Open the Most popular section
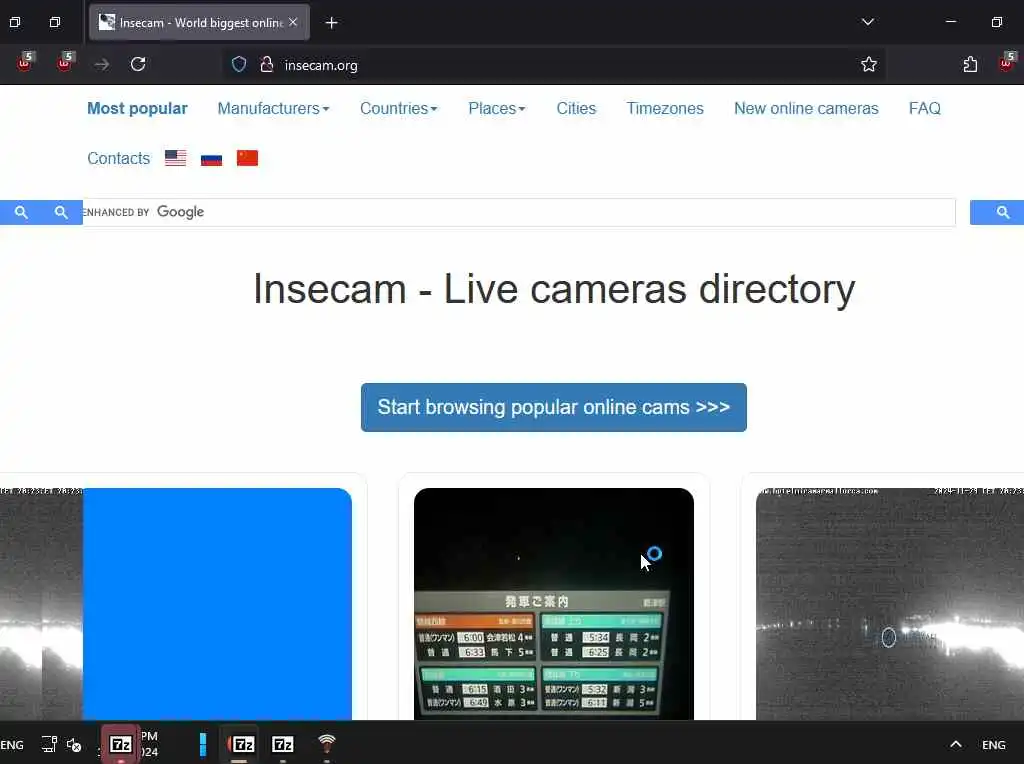The image size is (1024, 764). [137, 108]
